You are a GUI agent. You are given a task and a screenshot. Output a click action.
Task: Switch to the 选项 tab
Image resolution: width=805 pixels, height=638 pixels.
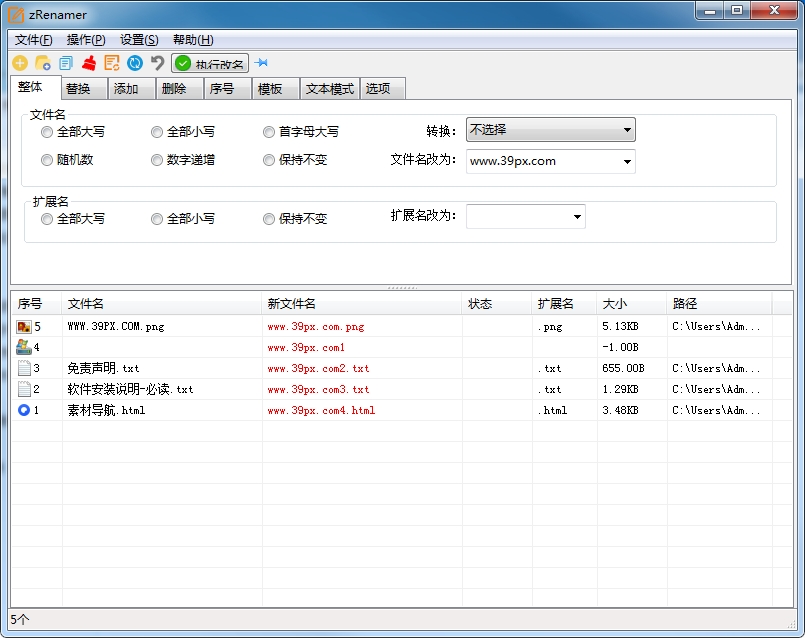click(x=383, y=89)
